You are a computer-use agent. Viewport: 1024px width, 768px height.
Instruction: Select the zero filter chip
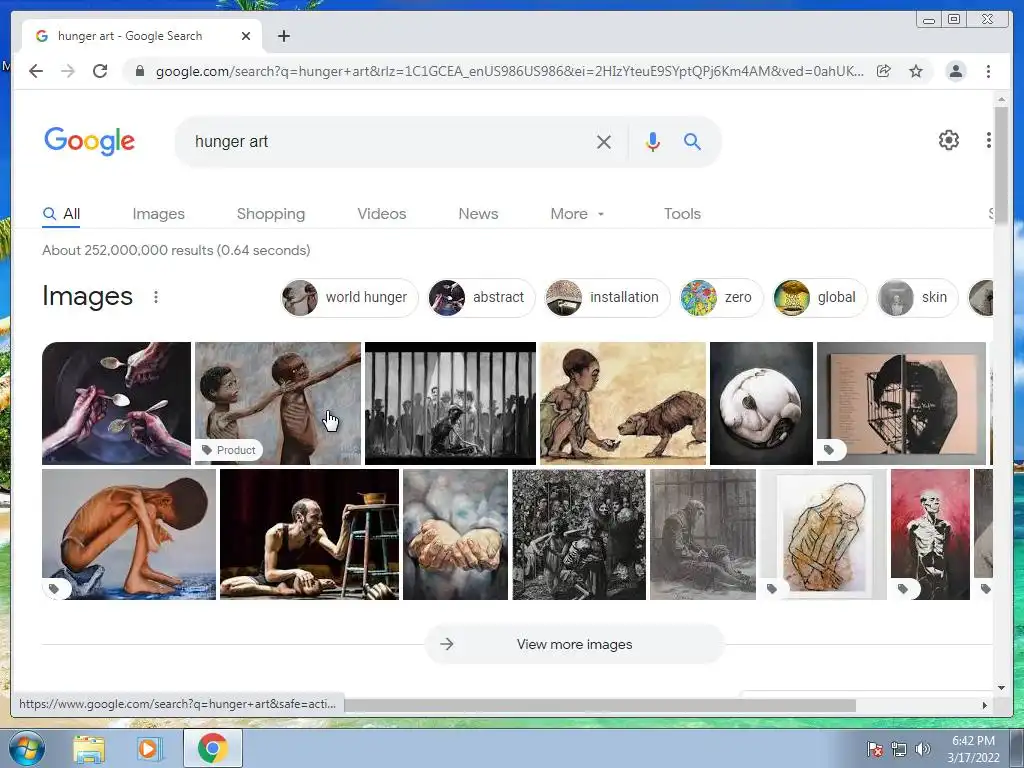pyautogui.click(x=721, y=297)
